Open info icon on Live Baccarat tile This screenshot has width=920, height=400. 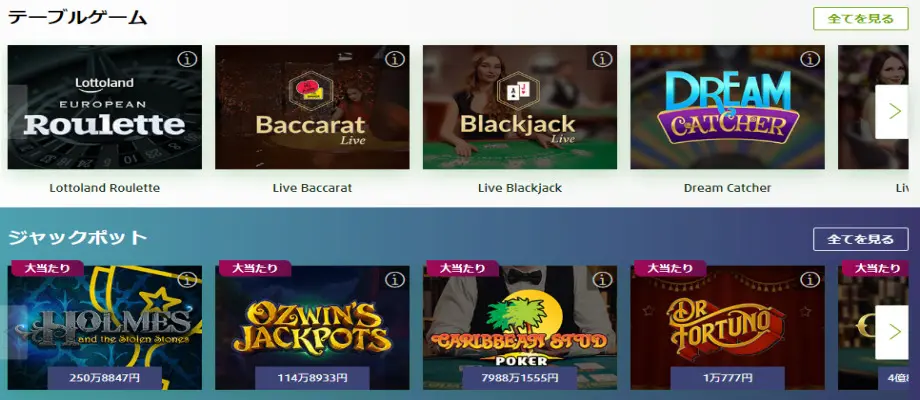(395, 59)
